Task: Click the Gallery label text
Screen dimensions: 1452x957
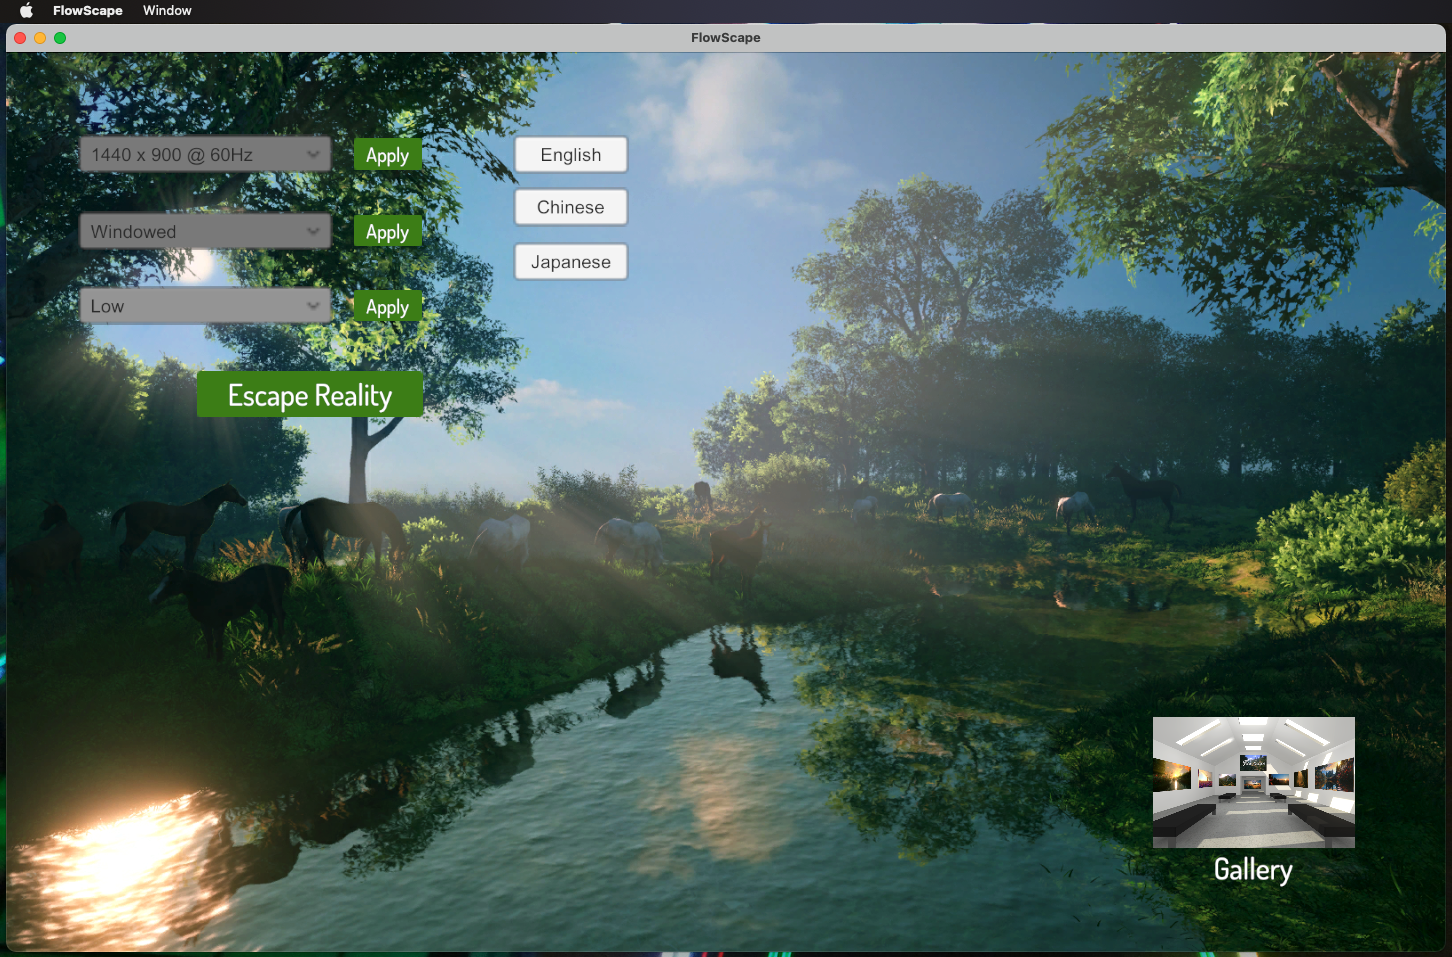Action: [1253, 870]
